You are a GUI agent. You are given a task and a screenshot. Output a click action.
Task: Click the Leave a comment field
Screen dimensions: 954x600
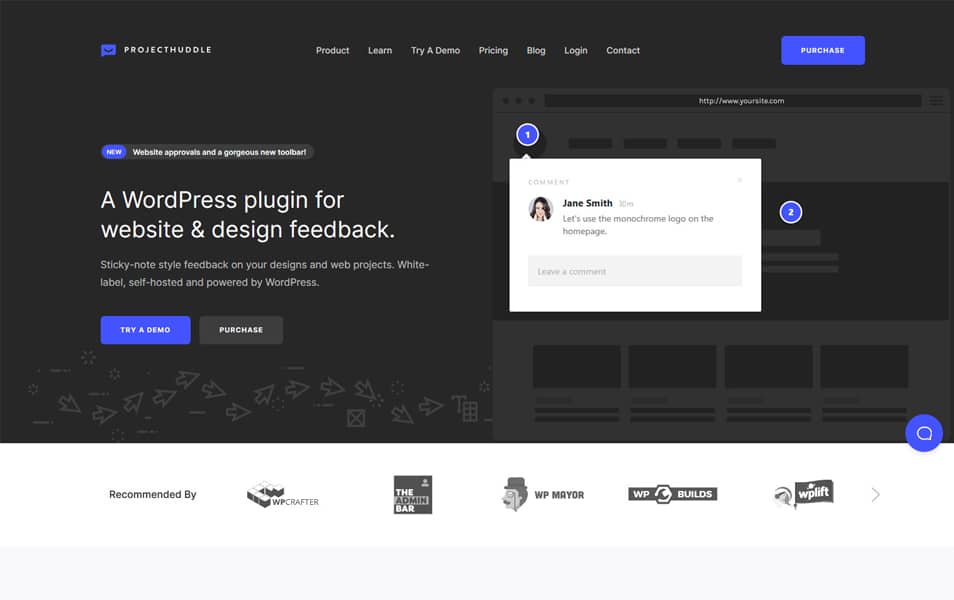coord(634,271)
